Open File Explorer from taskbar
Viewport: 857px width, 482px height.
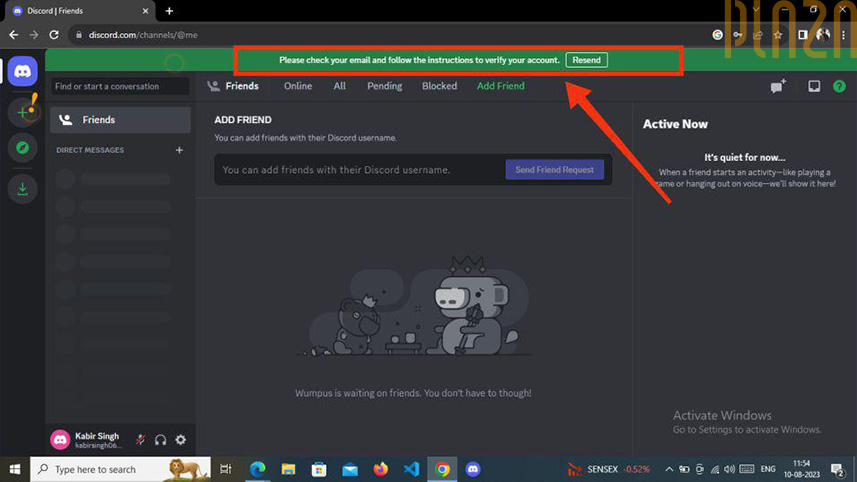288,469
